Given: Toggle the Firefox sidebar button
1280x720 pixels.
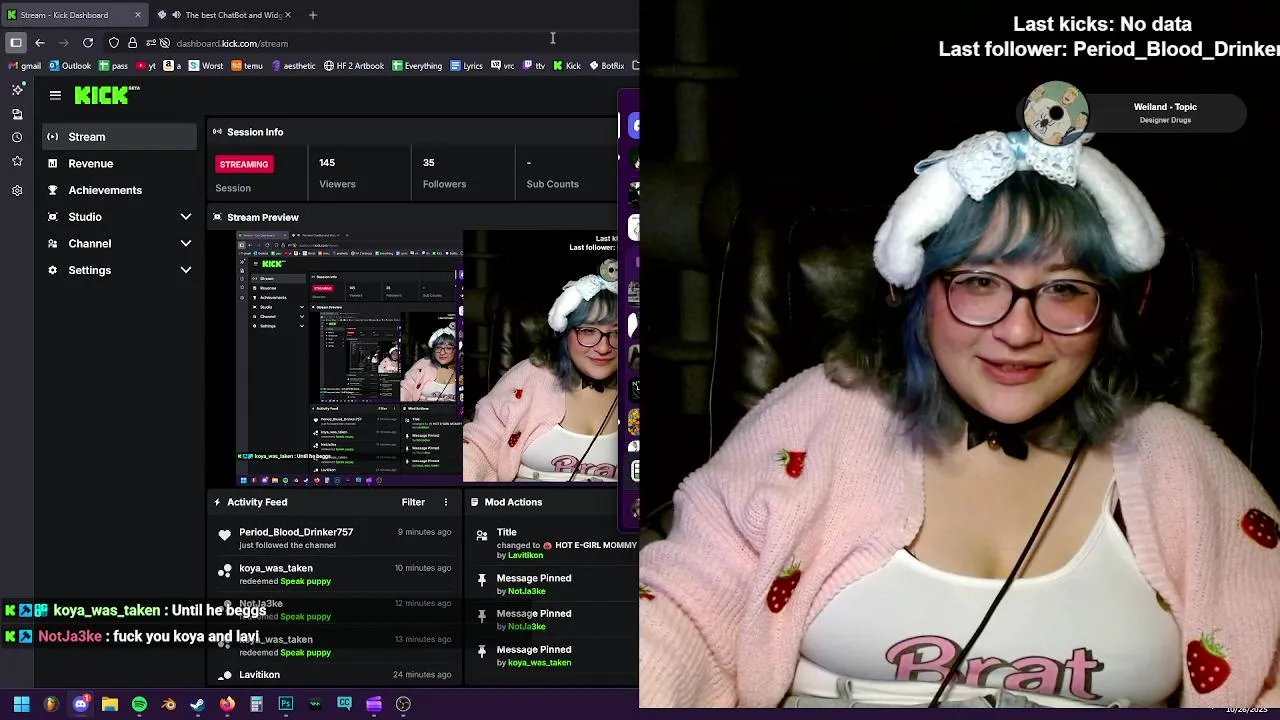Looking at the screenshot, I should click(16, 43).
